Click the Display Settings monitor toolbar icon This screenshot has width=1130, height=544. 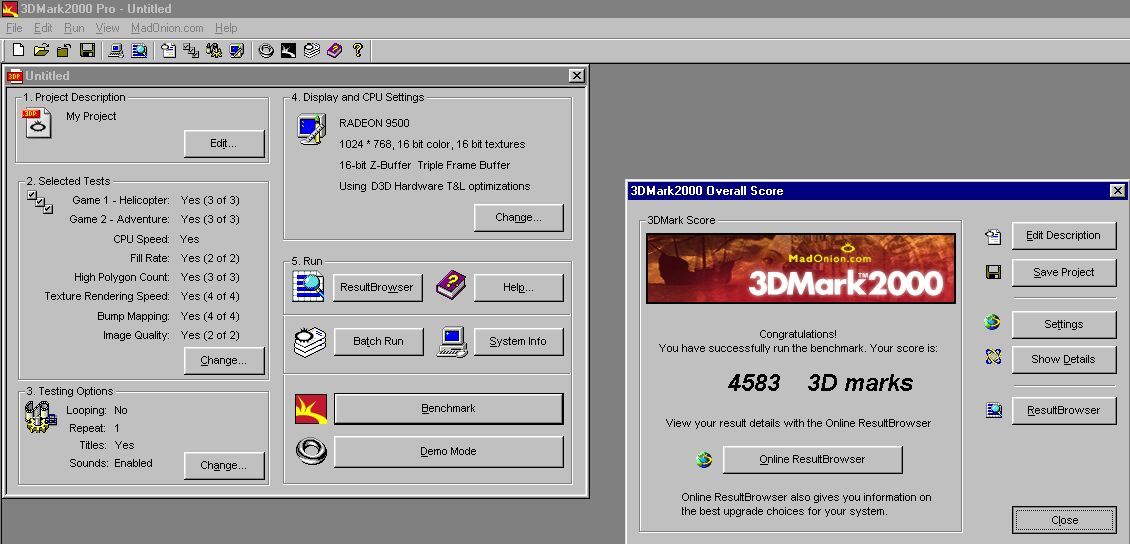coord(237,50)
